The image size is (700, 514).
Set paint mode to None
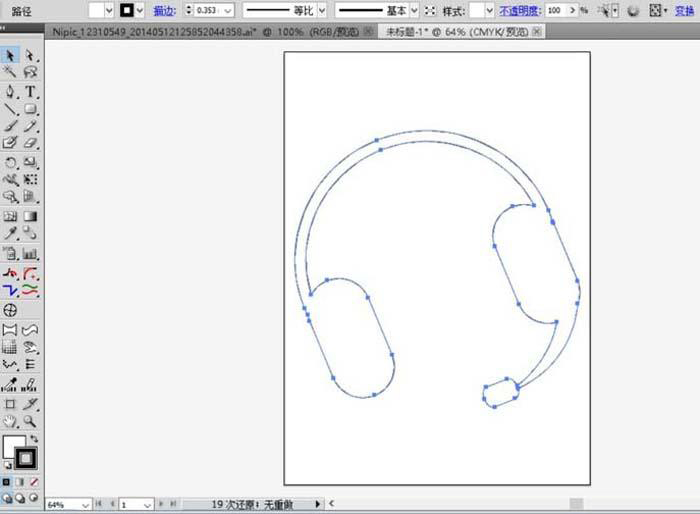click(x=34, y=482)
